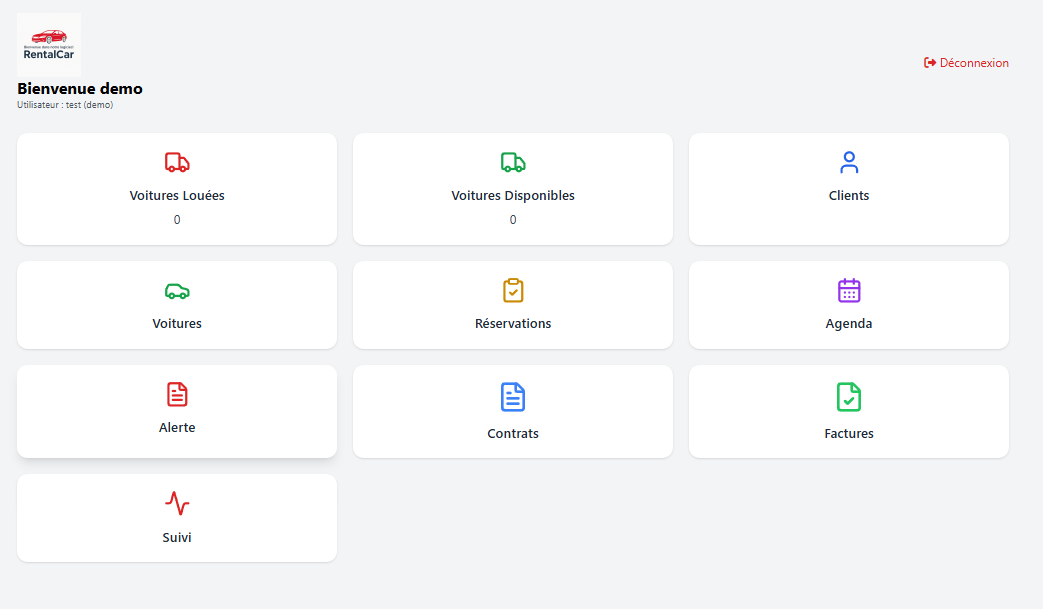
Task: Click the green car icon for Voitures
Action: pyautogui.click(x=177, y=291)
